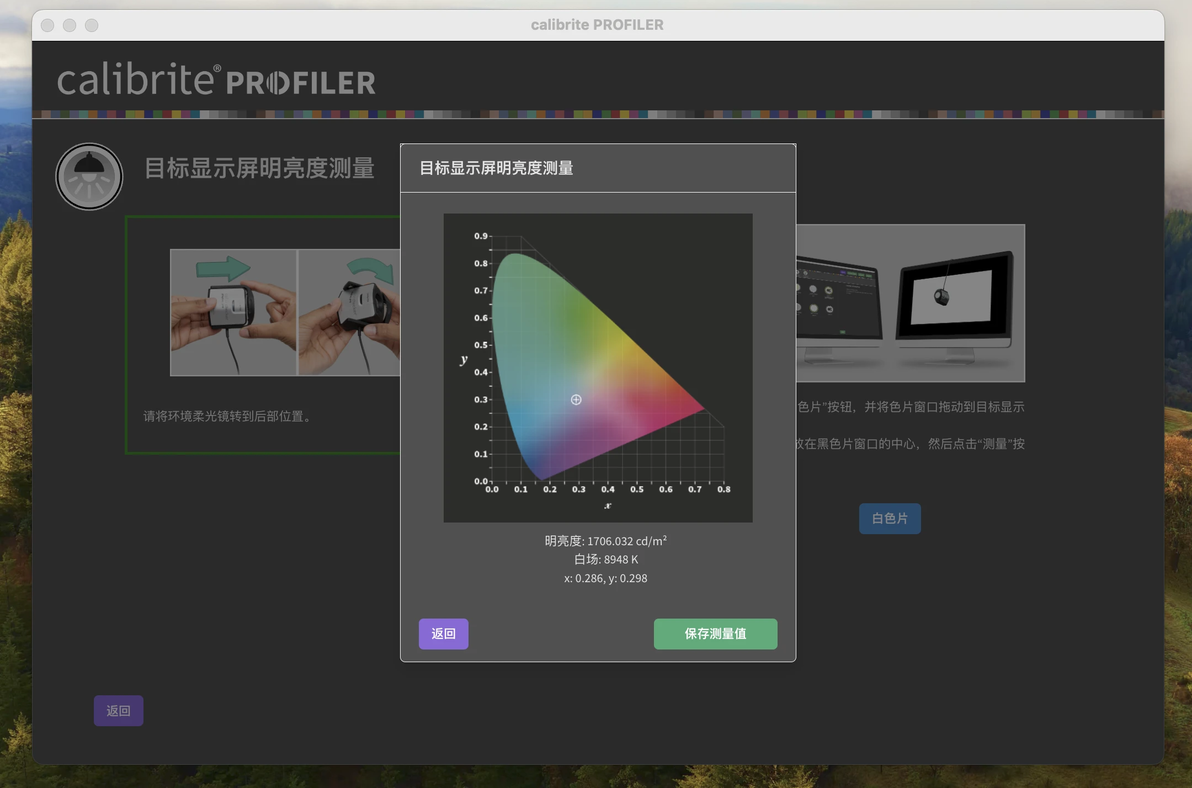
Task: Click the 白色片 button
Action: 889,518
